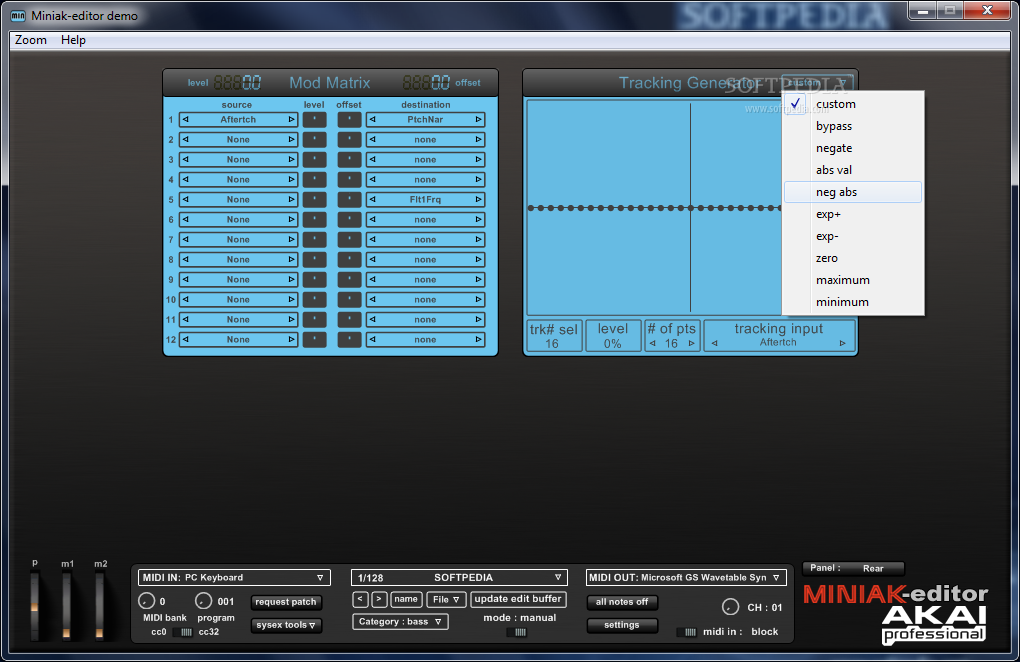The image size is (1020, 662).
Task: Click the offset knob on Mod Matrix row 10
Action: [349, 300]
